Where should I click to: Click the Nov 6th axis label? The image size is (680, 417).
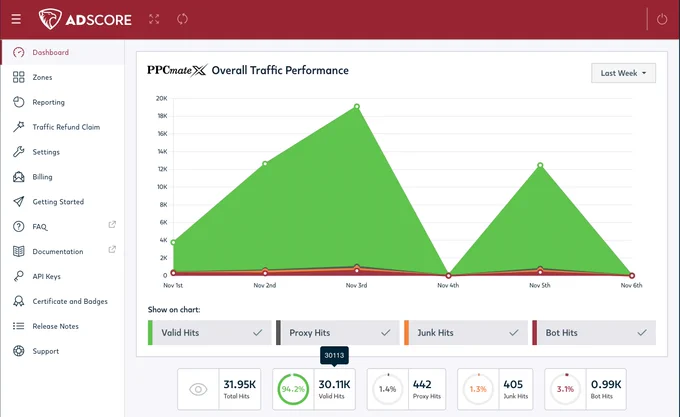[631, 285]
